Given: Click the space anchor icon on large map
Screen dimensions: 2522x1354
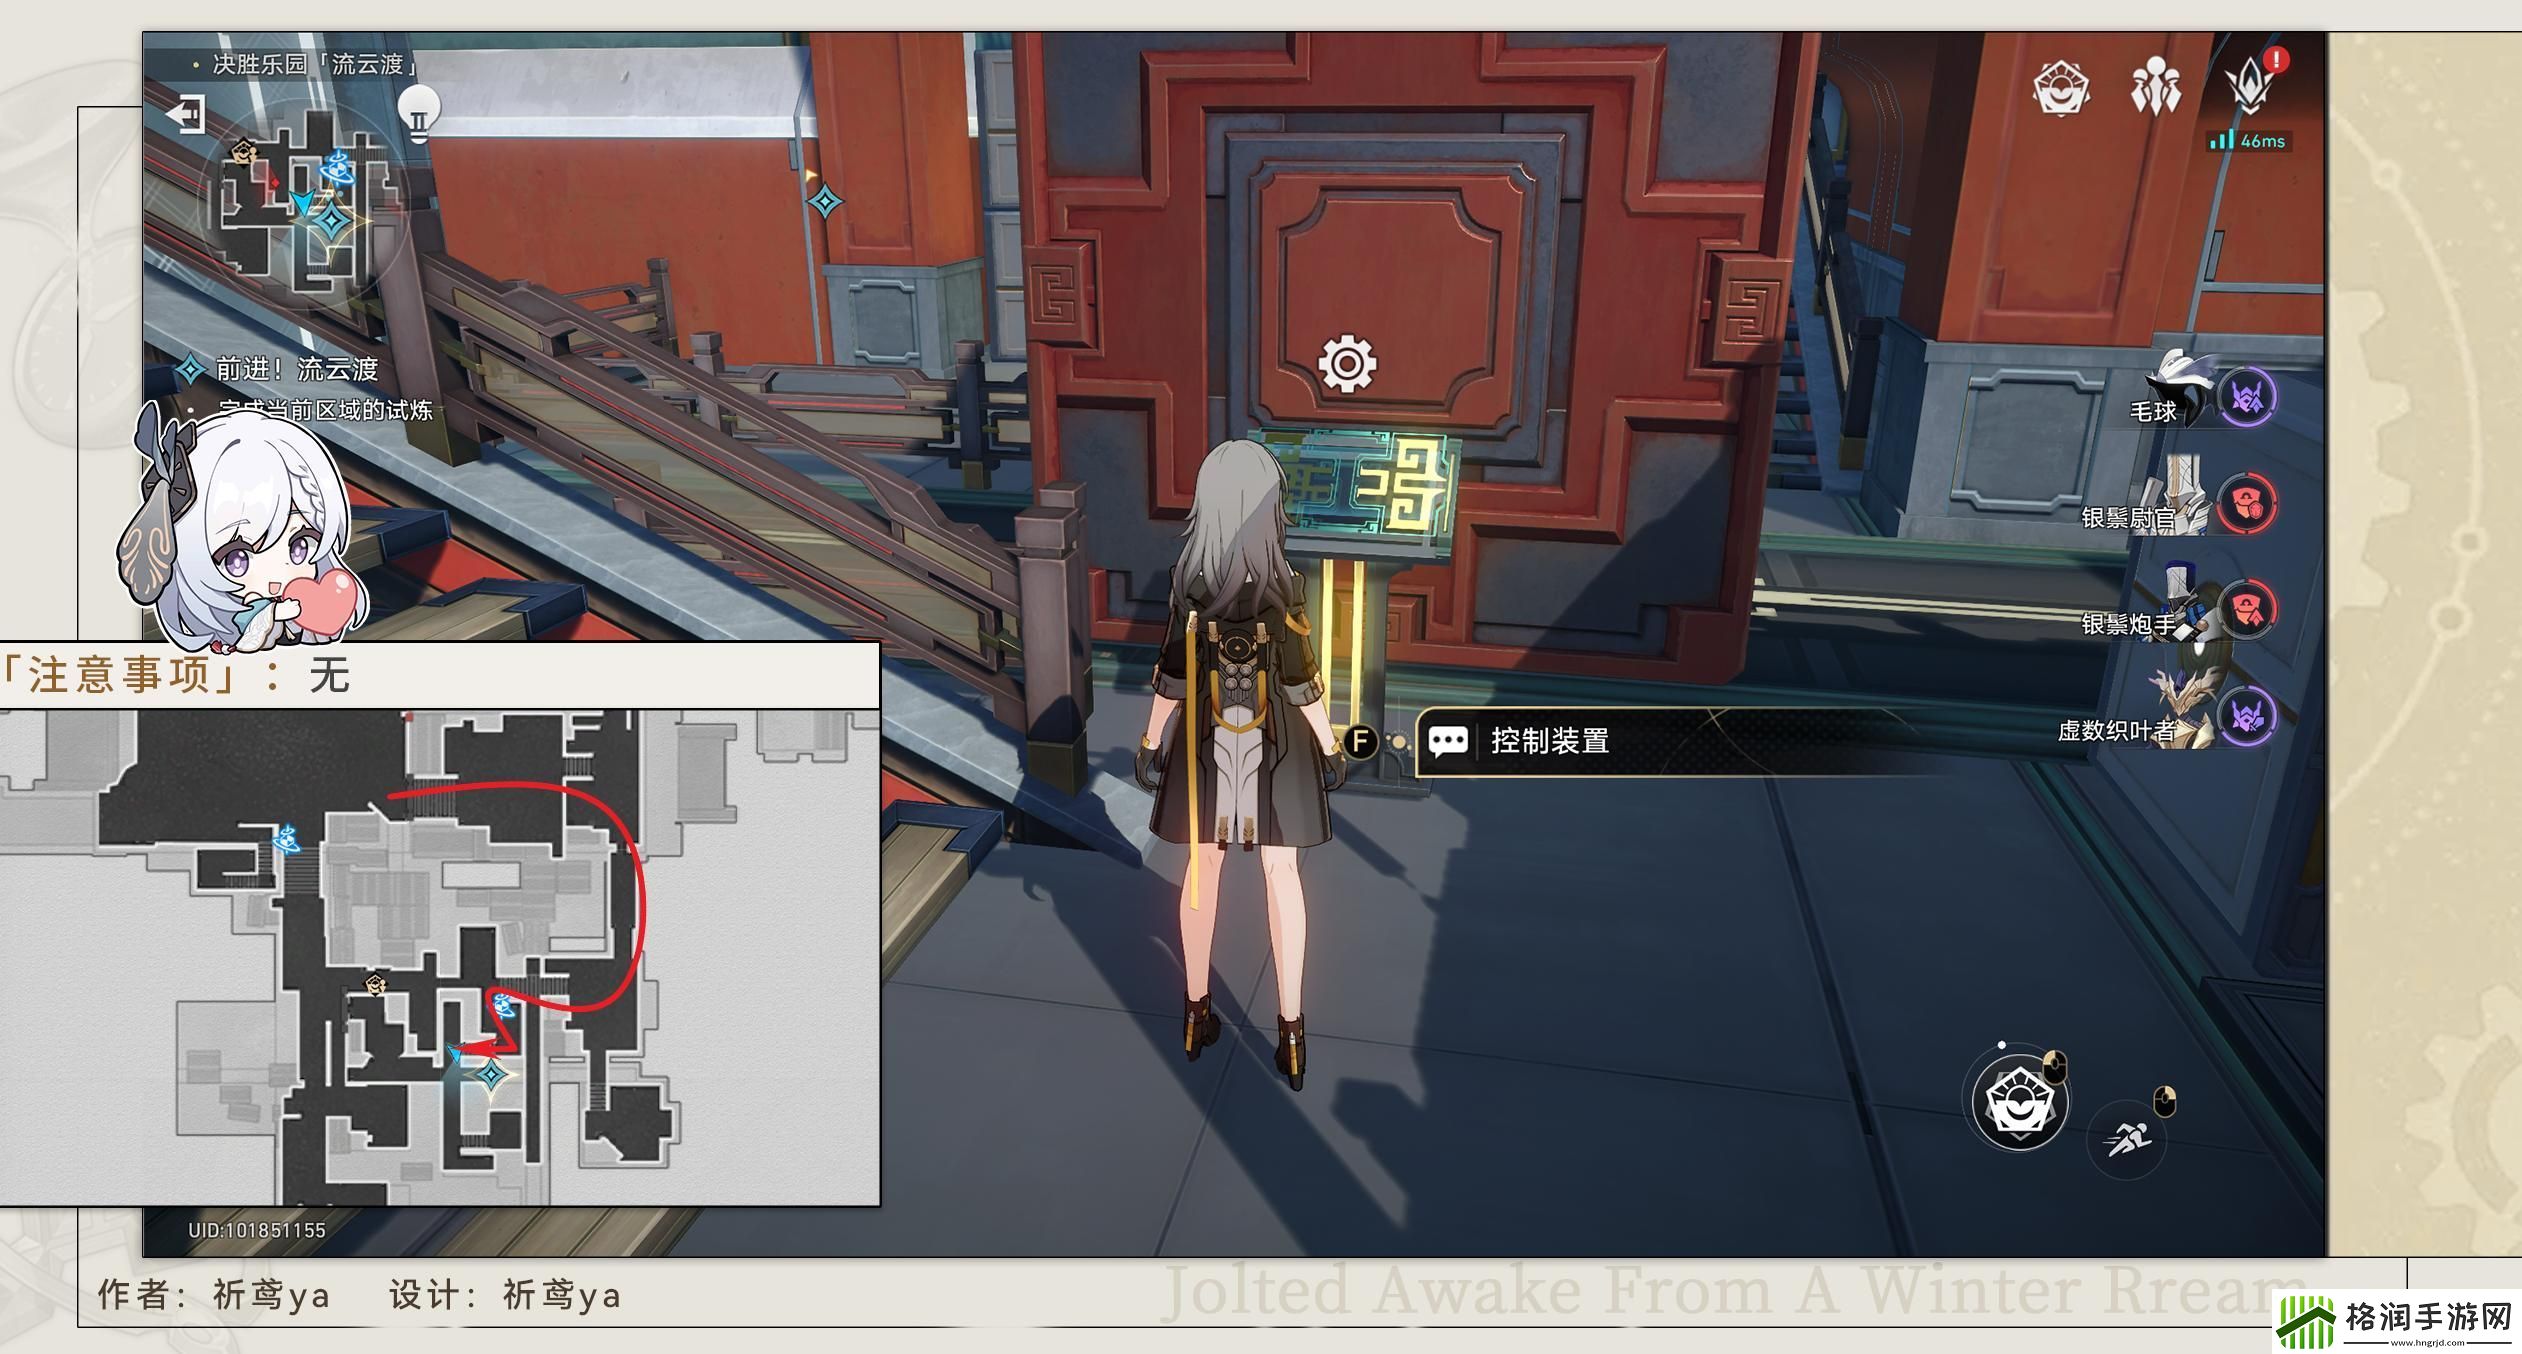Looking at the screenshot, I should [288, 840].
